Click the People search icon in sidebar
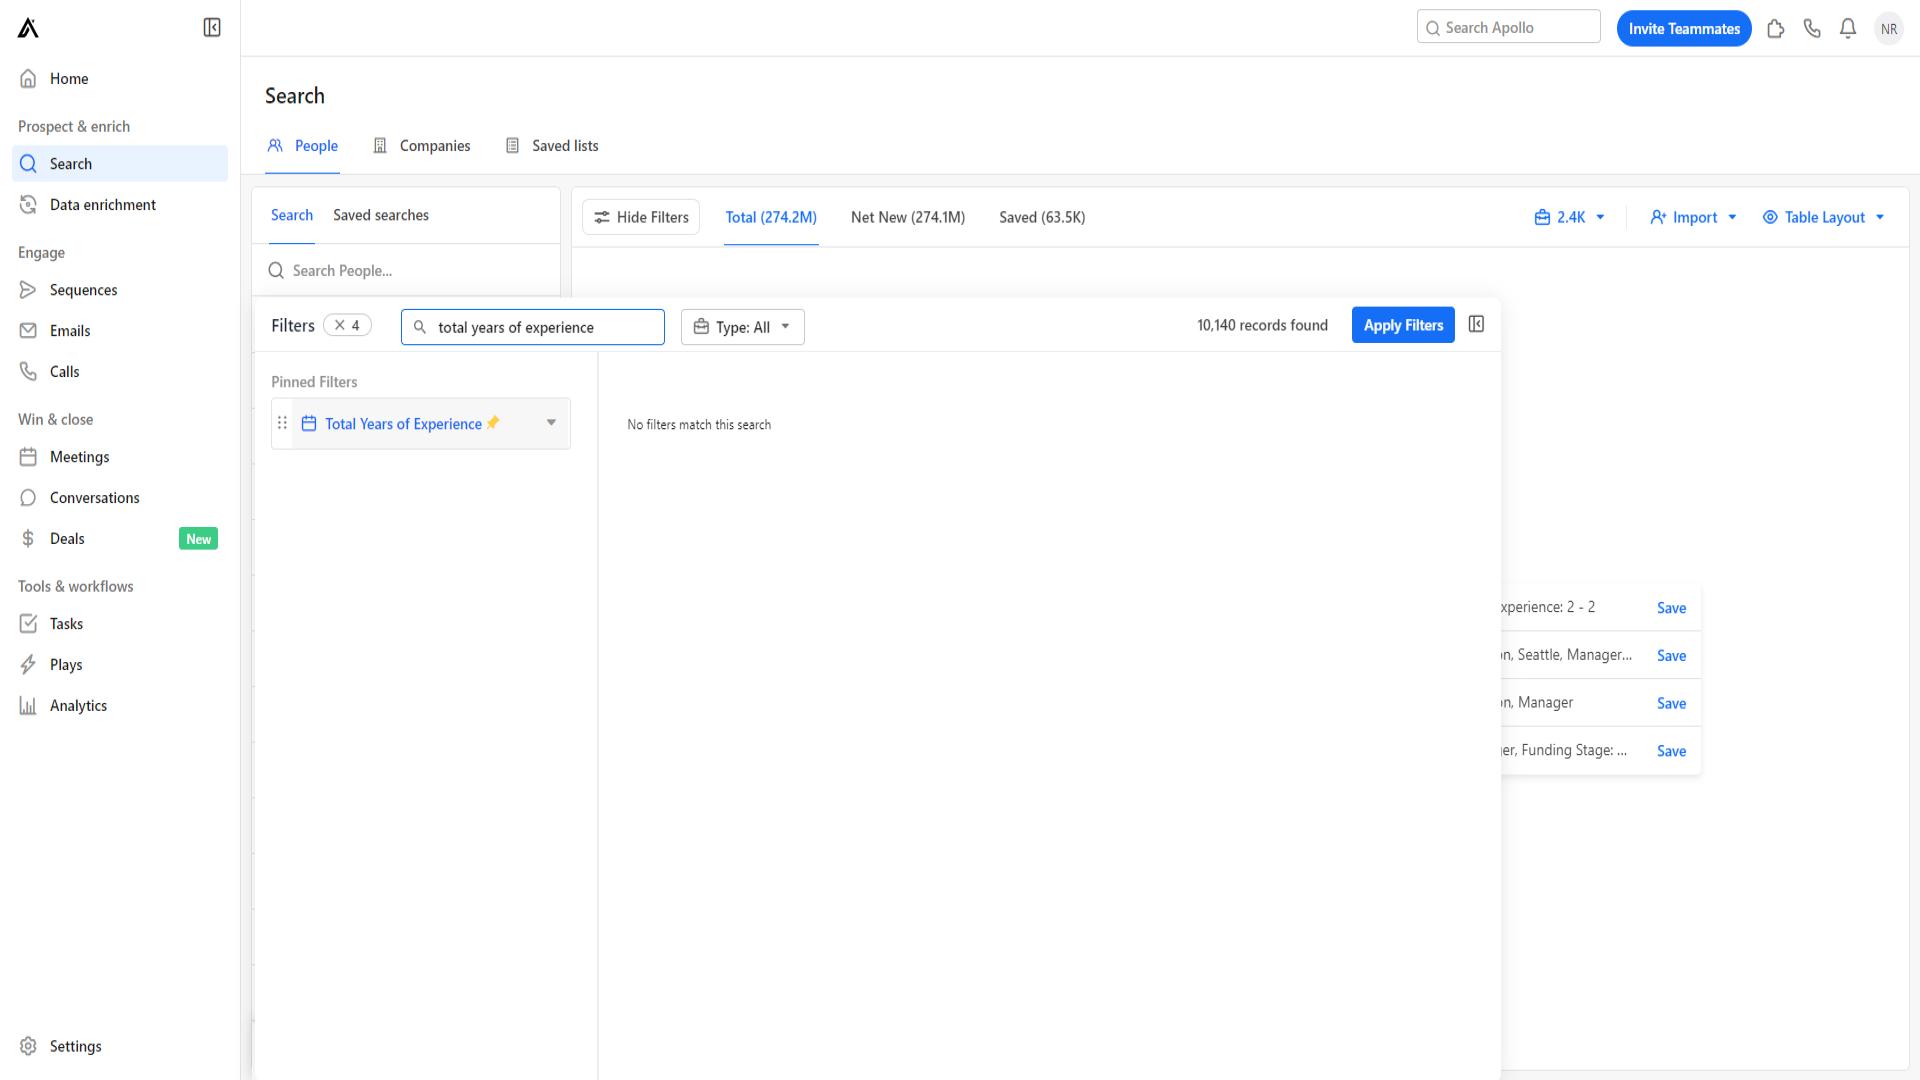The image size is (1920, 1080). tap(28, 162)
